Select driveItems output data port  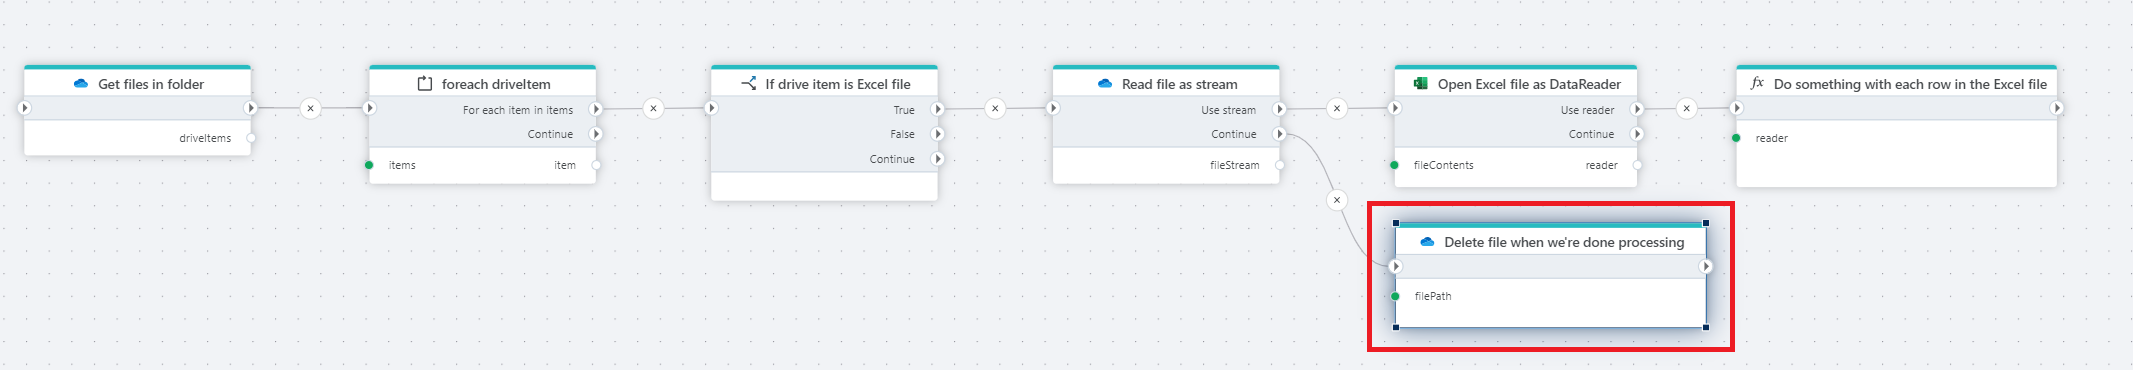coord(251,138)
